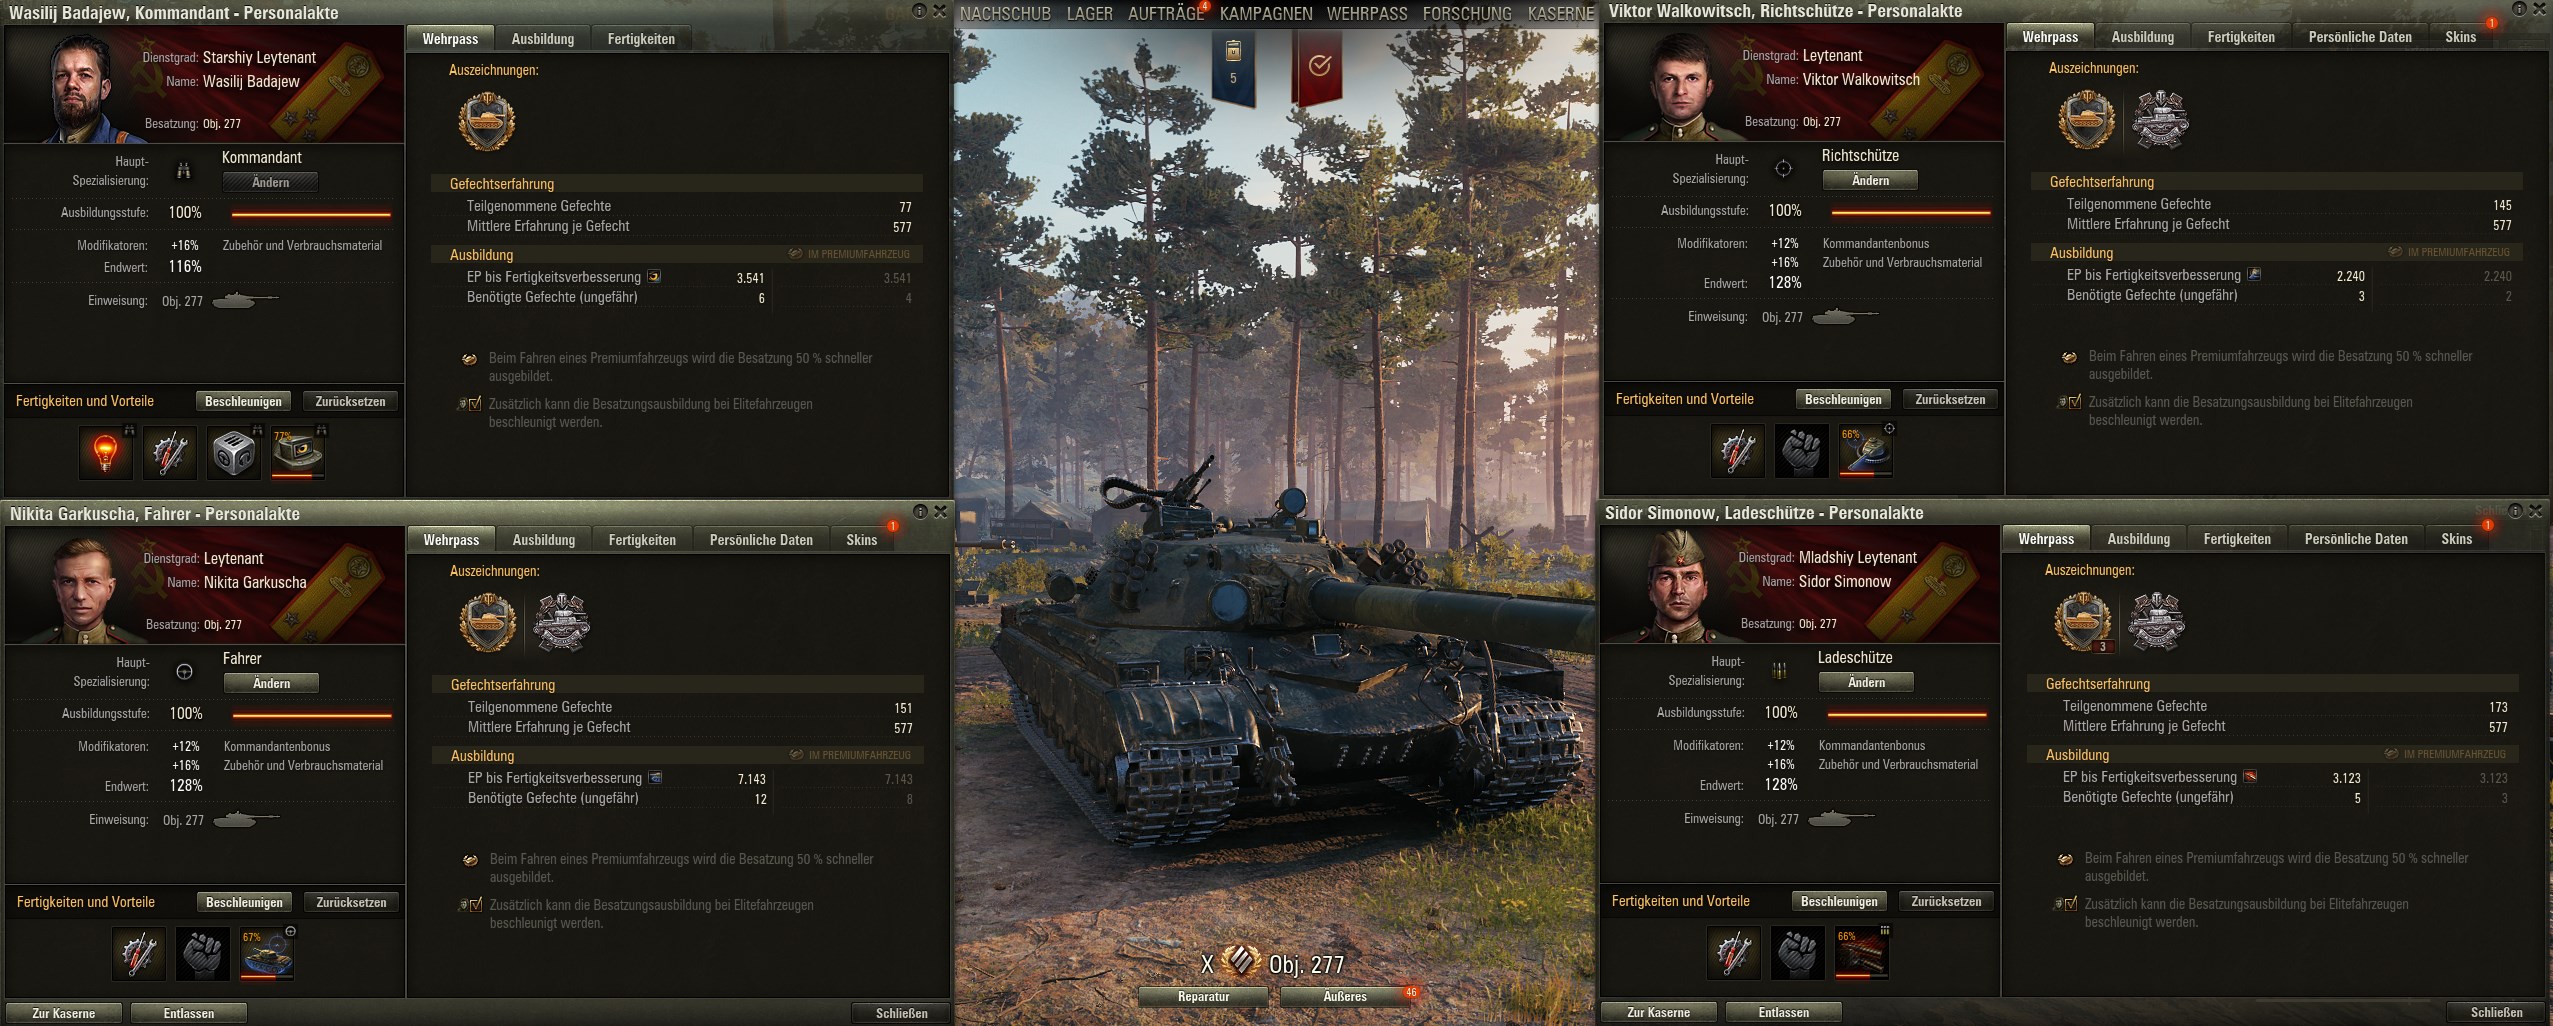Click the blue banner icon showing 5
This screenshot has height=1026, width=2553.
[x=1233, y=65]
